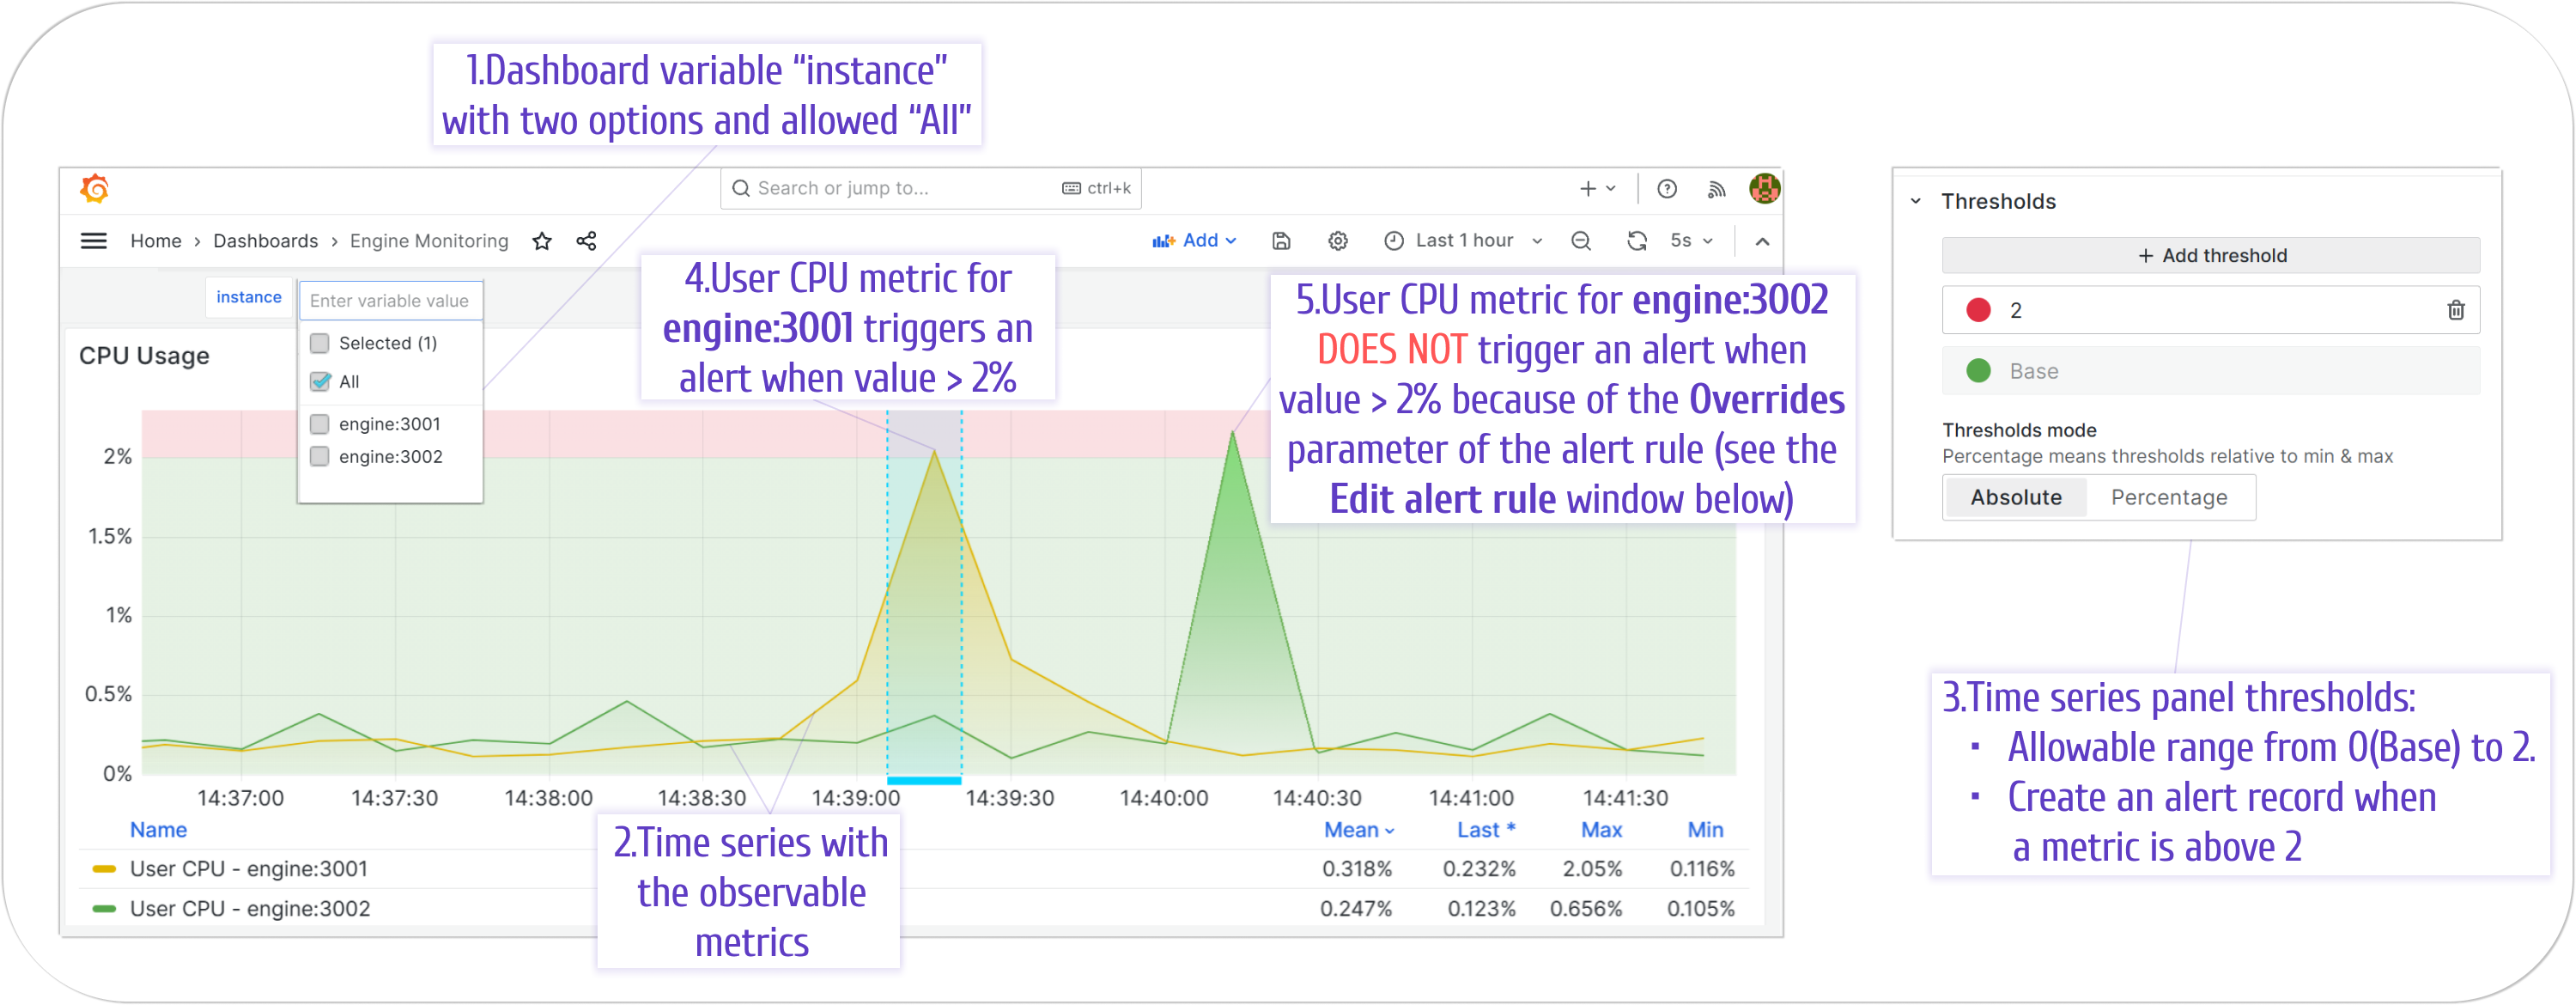Viewport: 2576px width, 1005px height.
Task: Click the threshold value 2 field
Action: coord(2210,310)
